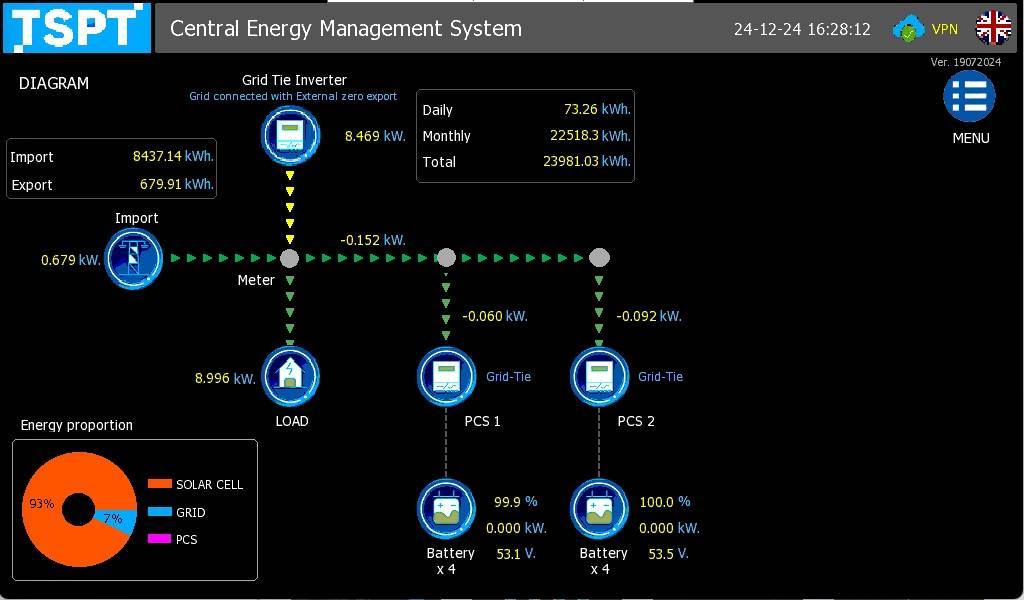Screen dimensions: 1024x600
Task: Click the Export 679.91 kWh value
Action: click(177, 184)
